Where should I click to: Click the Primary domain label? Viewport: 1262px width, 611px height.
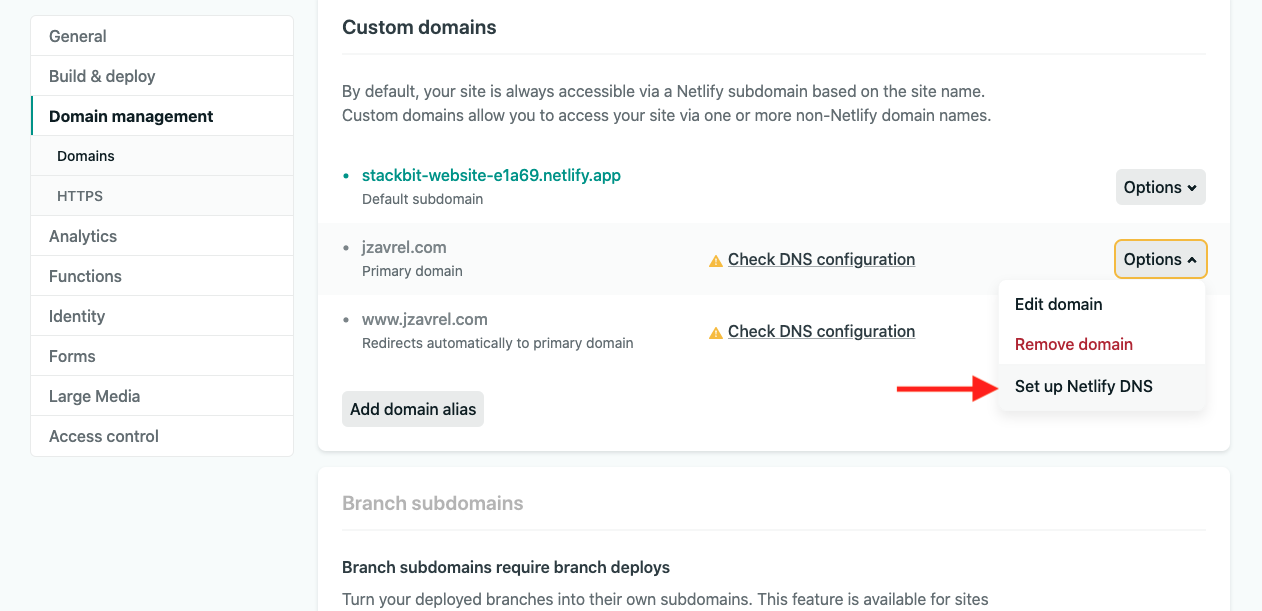(x=412, y=271)
